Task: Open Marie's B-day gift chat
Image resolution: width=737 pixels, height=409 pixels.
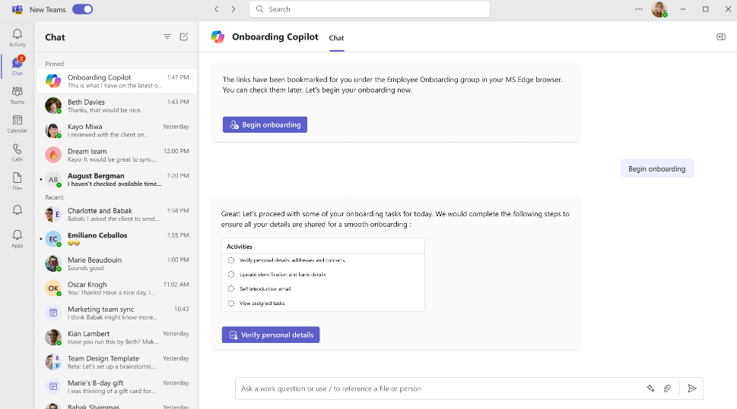Action: [x=117, y=386]
